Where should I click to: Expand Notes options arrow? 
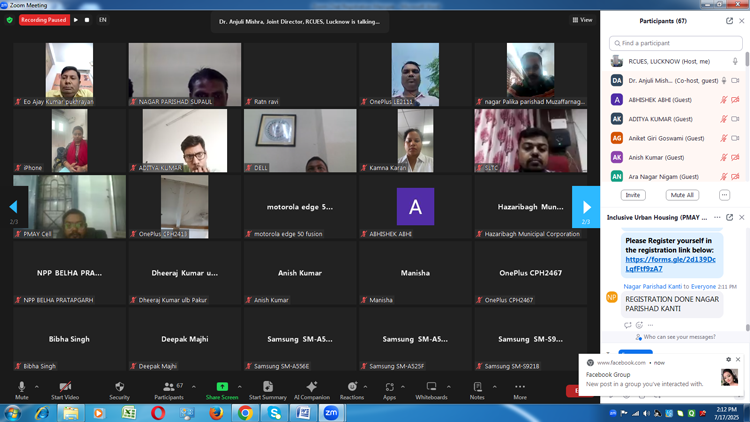coord(495,387)
